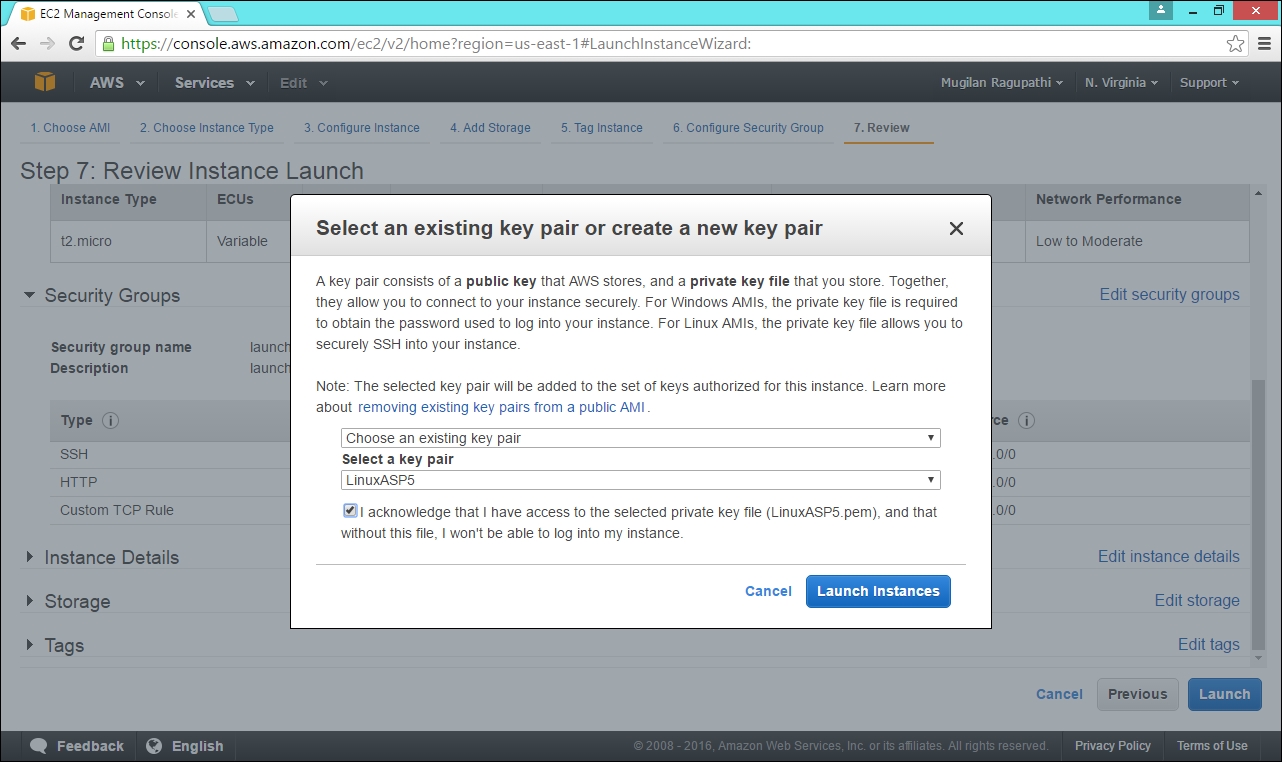Screen dimensions: 1282x762
Task: Click the Low to Moderate network cell
Action: [1137, 241]
